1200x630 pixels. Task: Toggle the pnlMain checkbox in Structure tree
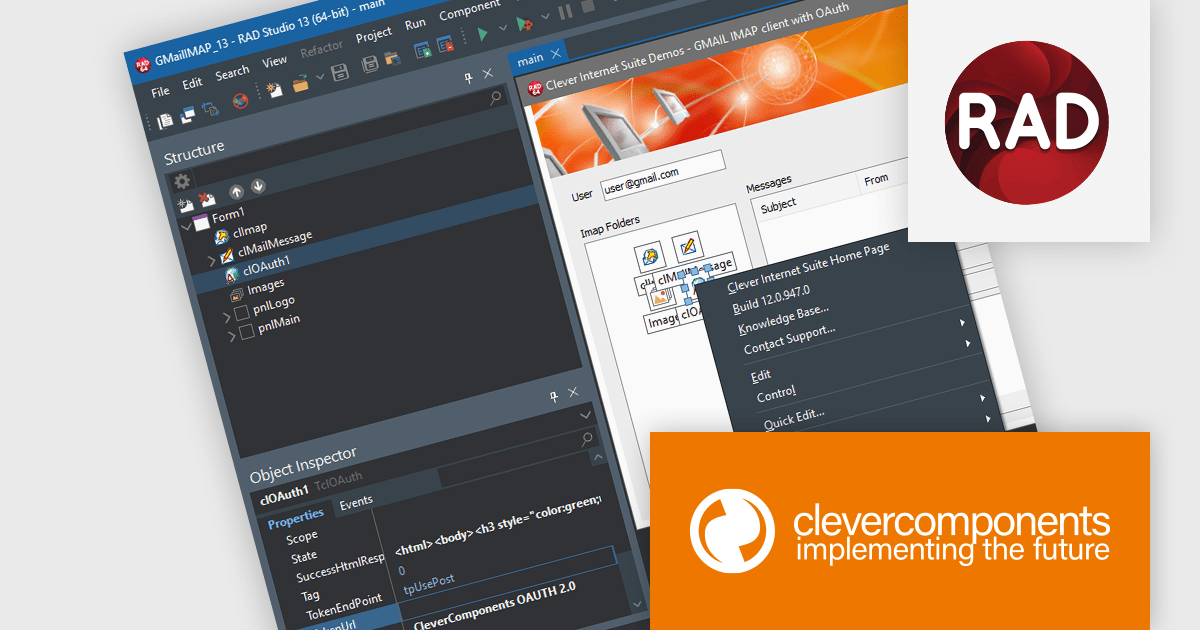[246, 330]
